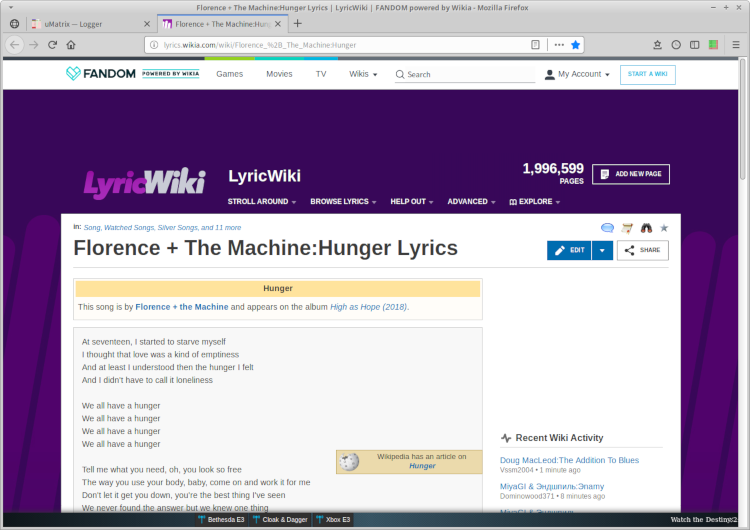Open the Silver Songs category link

(x=178, y=228)
